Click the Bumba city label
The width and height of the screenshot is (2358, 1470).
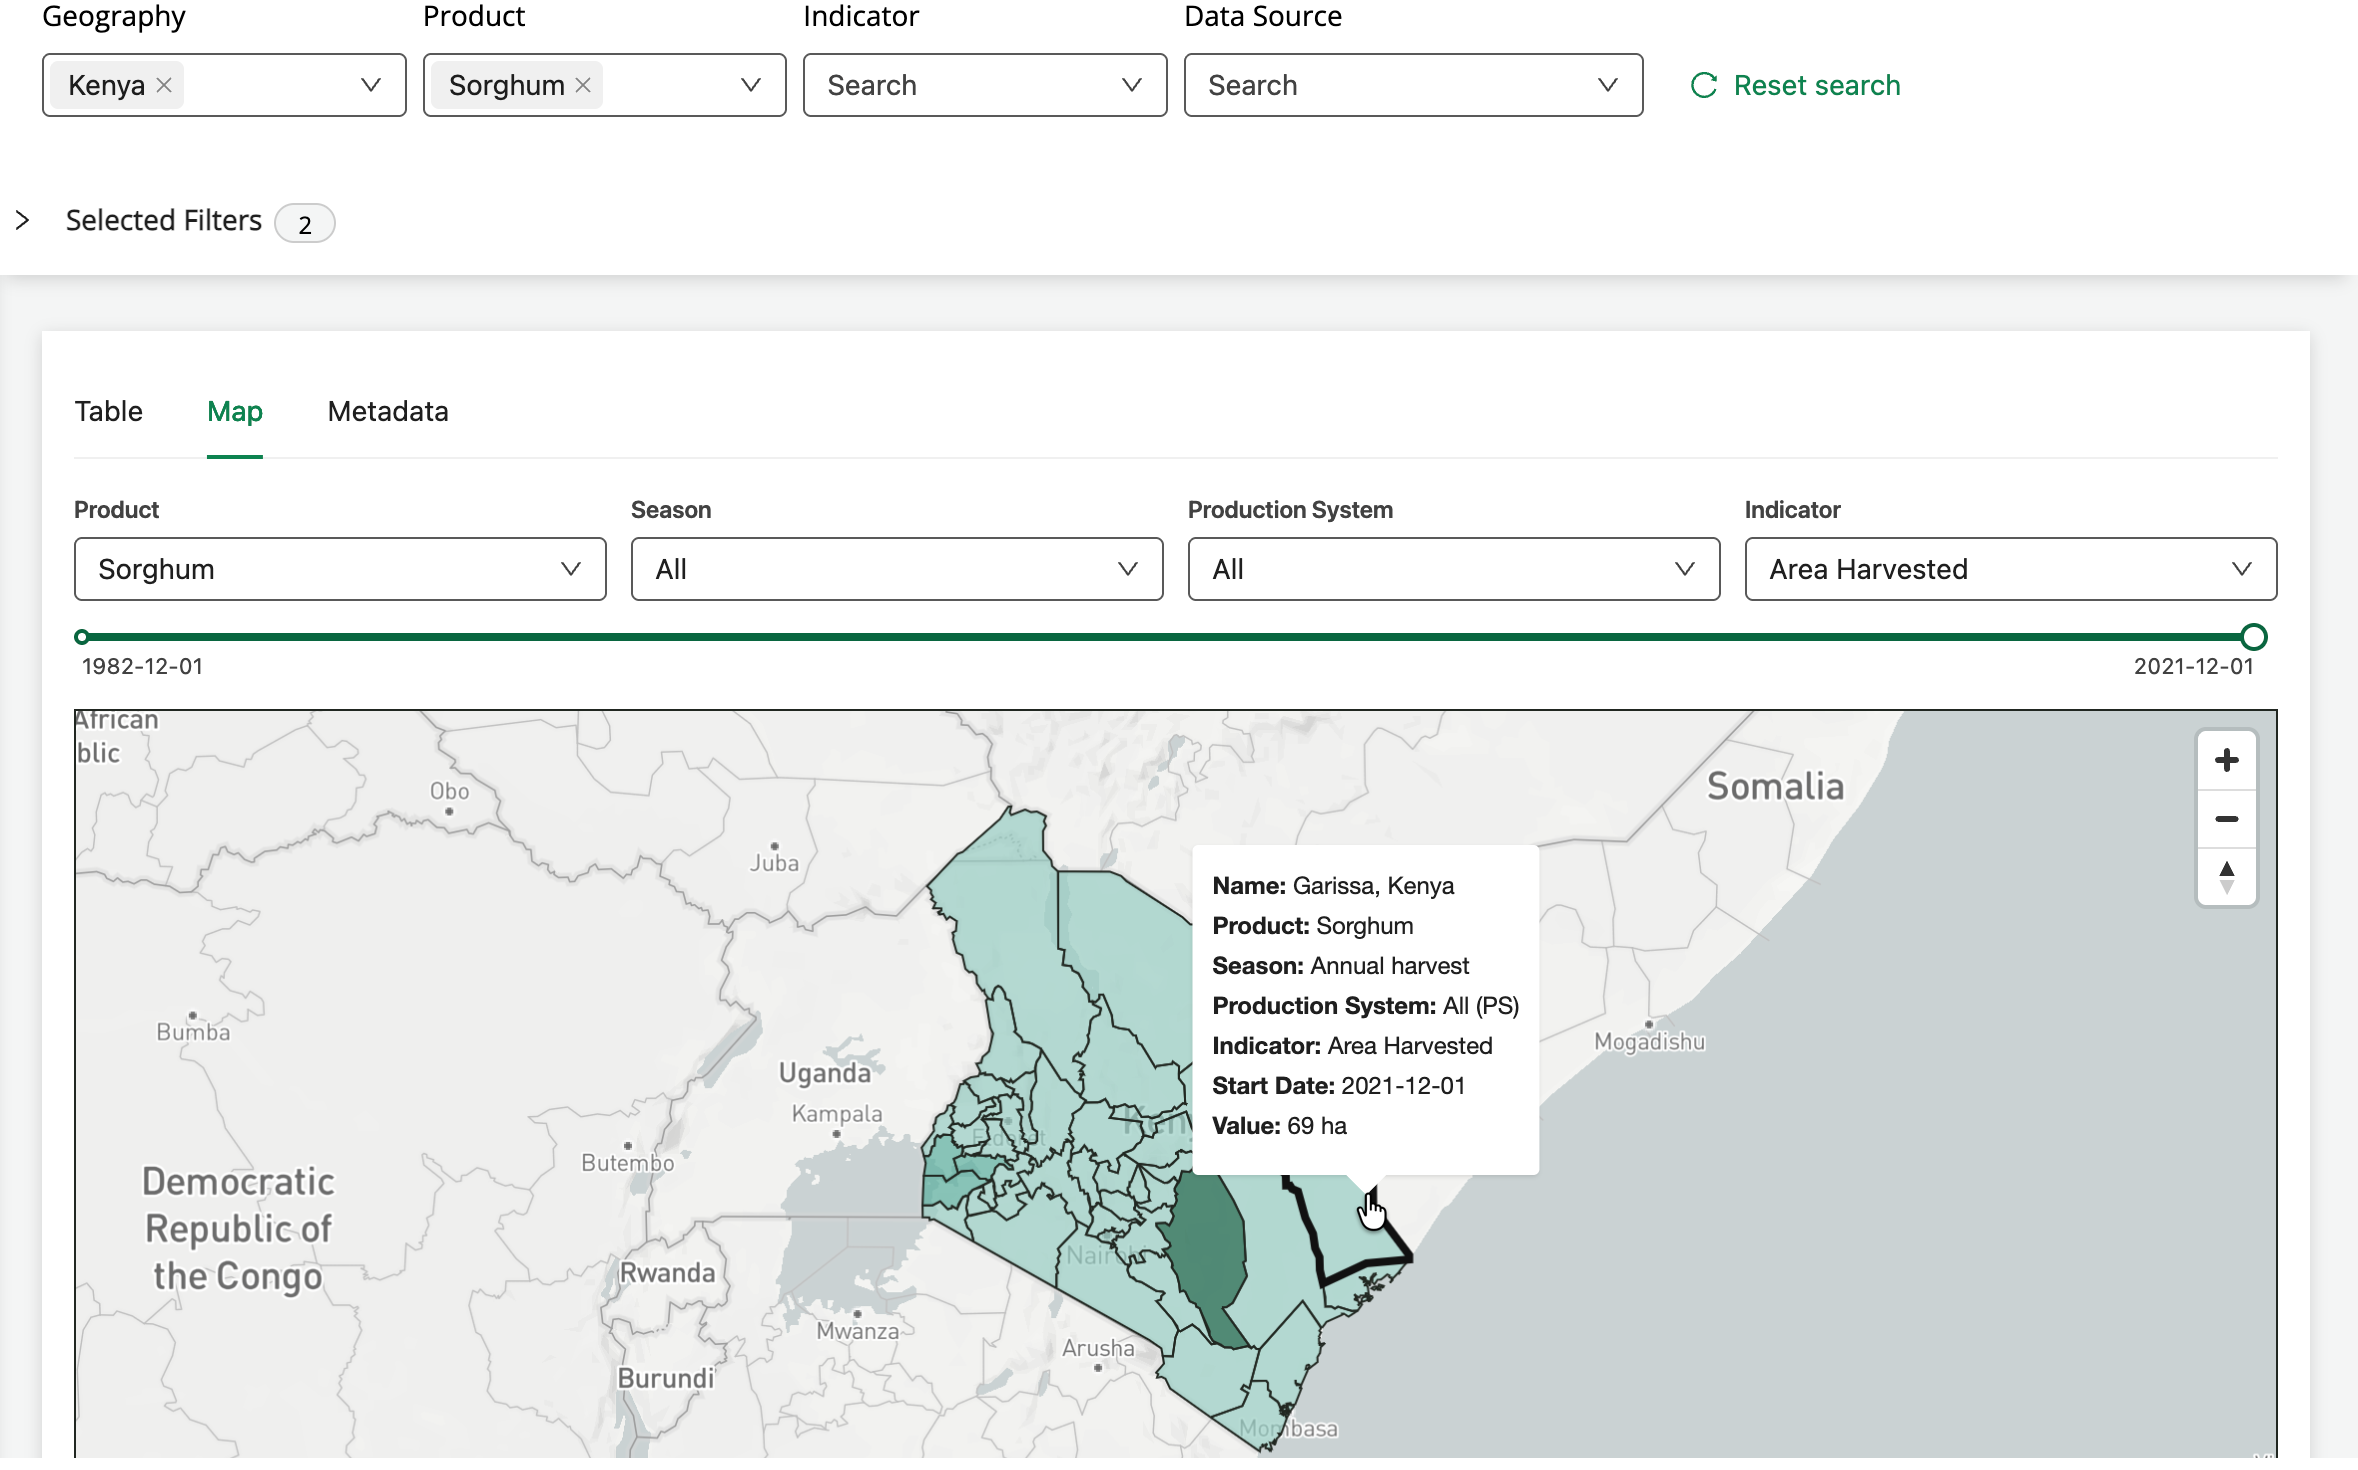(193, 1032)
